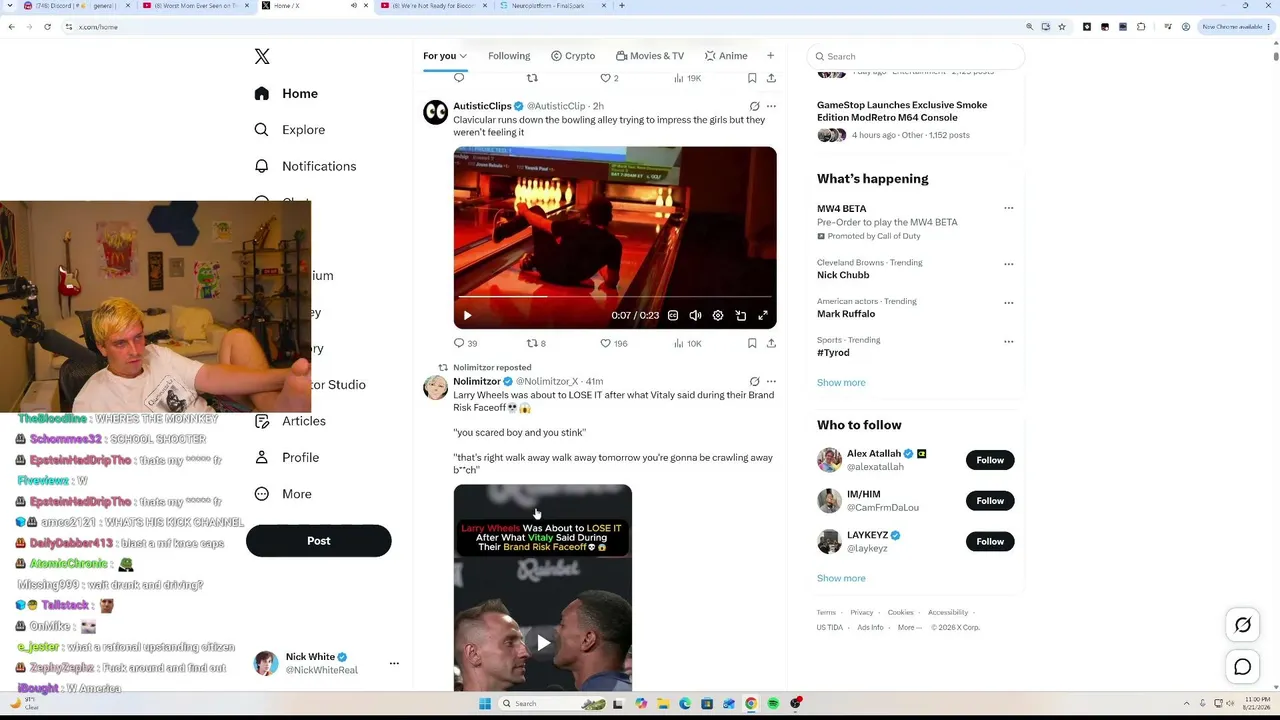Open more options for AutisticClips post
1280x720 pixels.
771,106
